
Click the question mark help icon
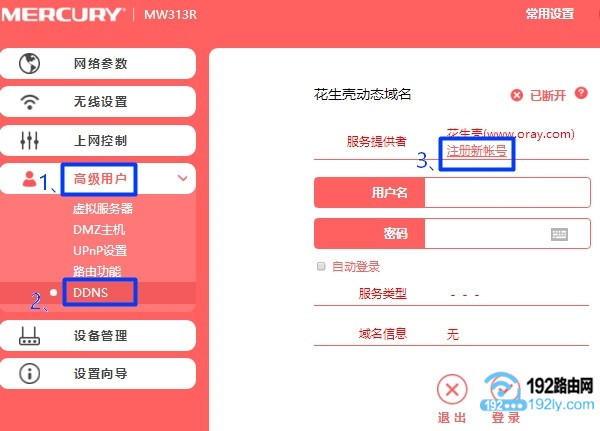tap(581, 93)
